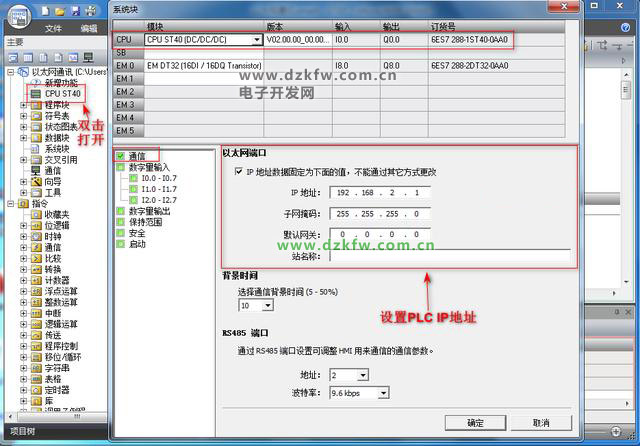This screenshot has height=446, width=640.
Task: Toggle the fixed IP address checkbox
Action: pos(236,171)
